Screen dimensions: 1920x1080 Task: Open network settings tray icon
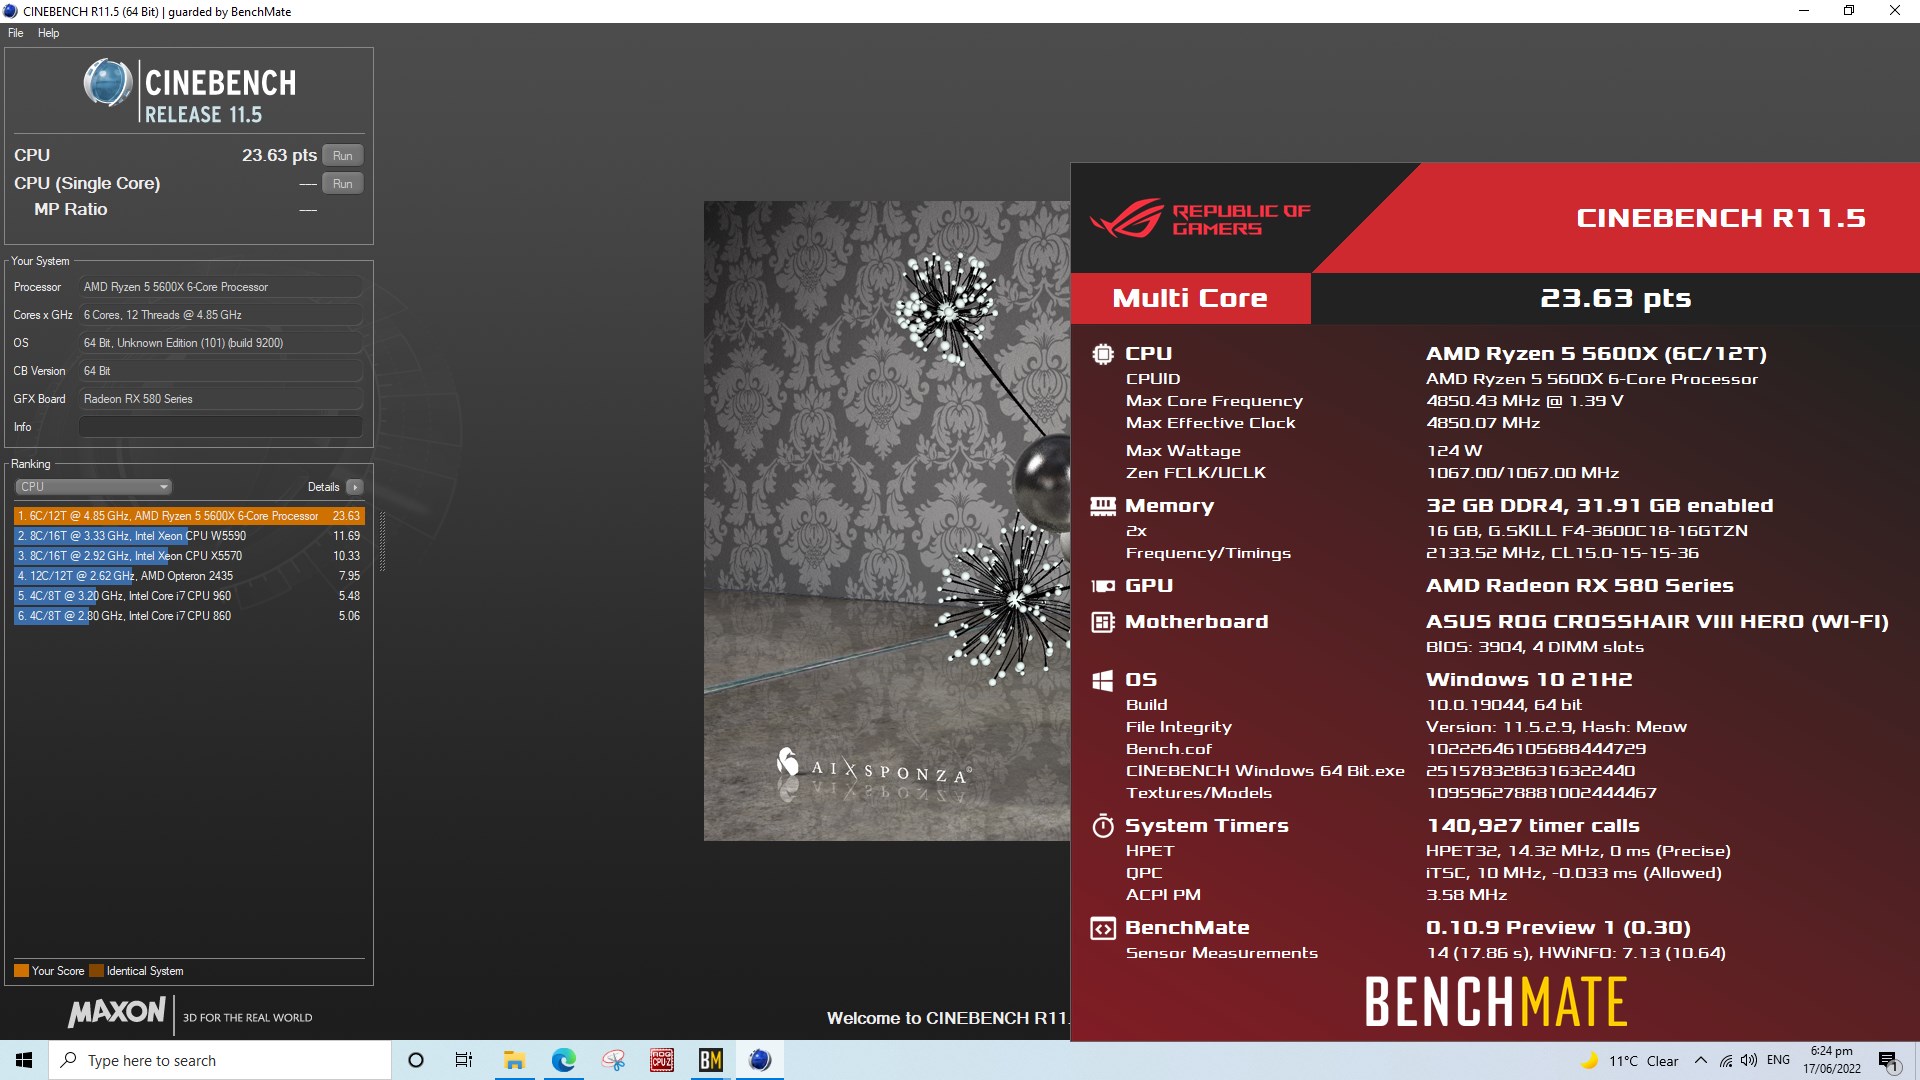click(x=1726, y=1060)
